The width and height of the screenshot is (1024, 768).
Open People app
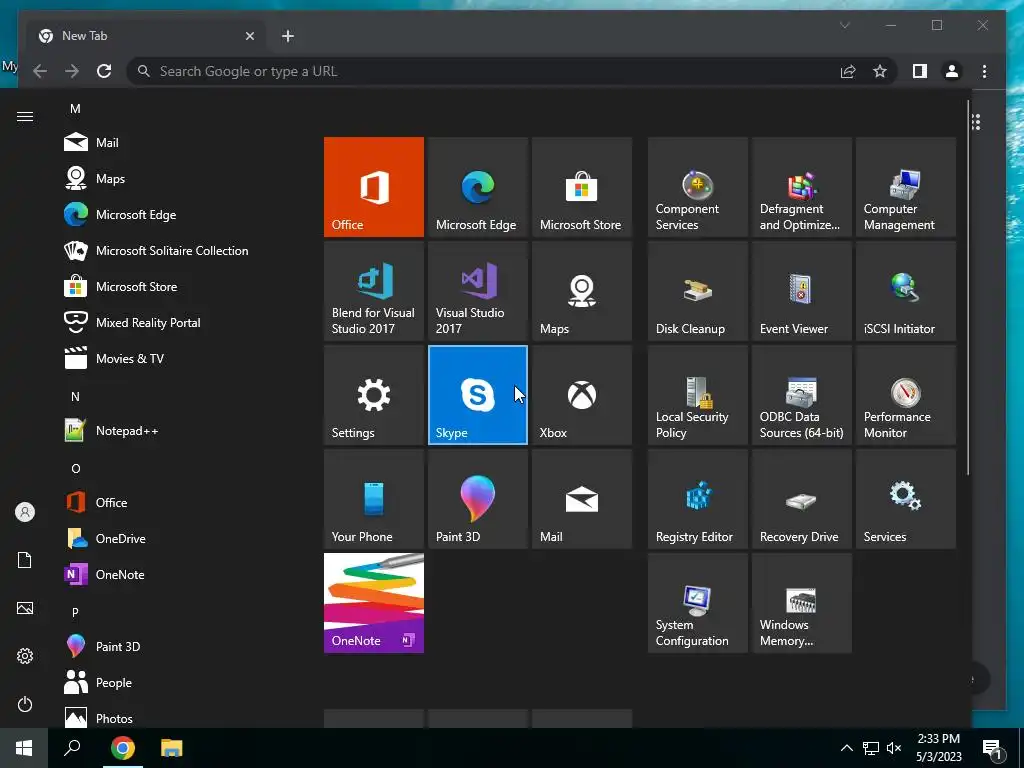183,682
